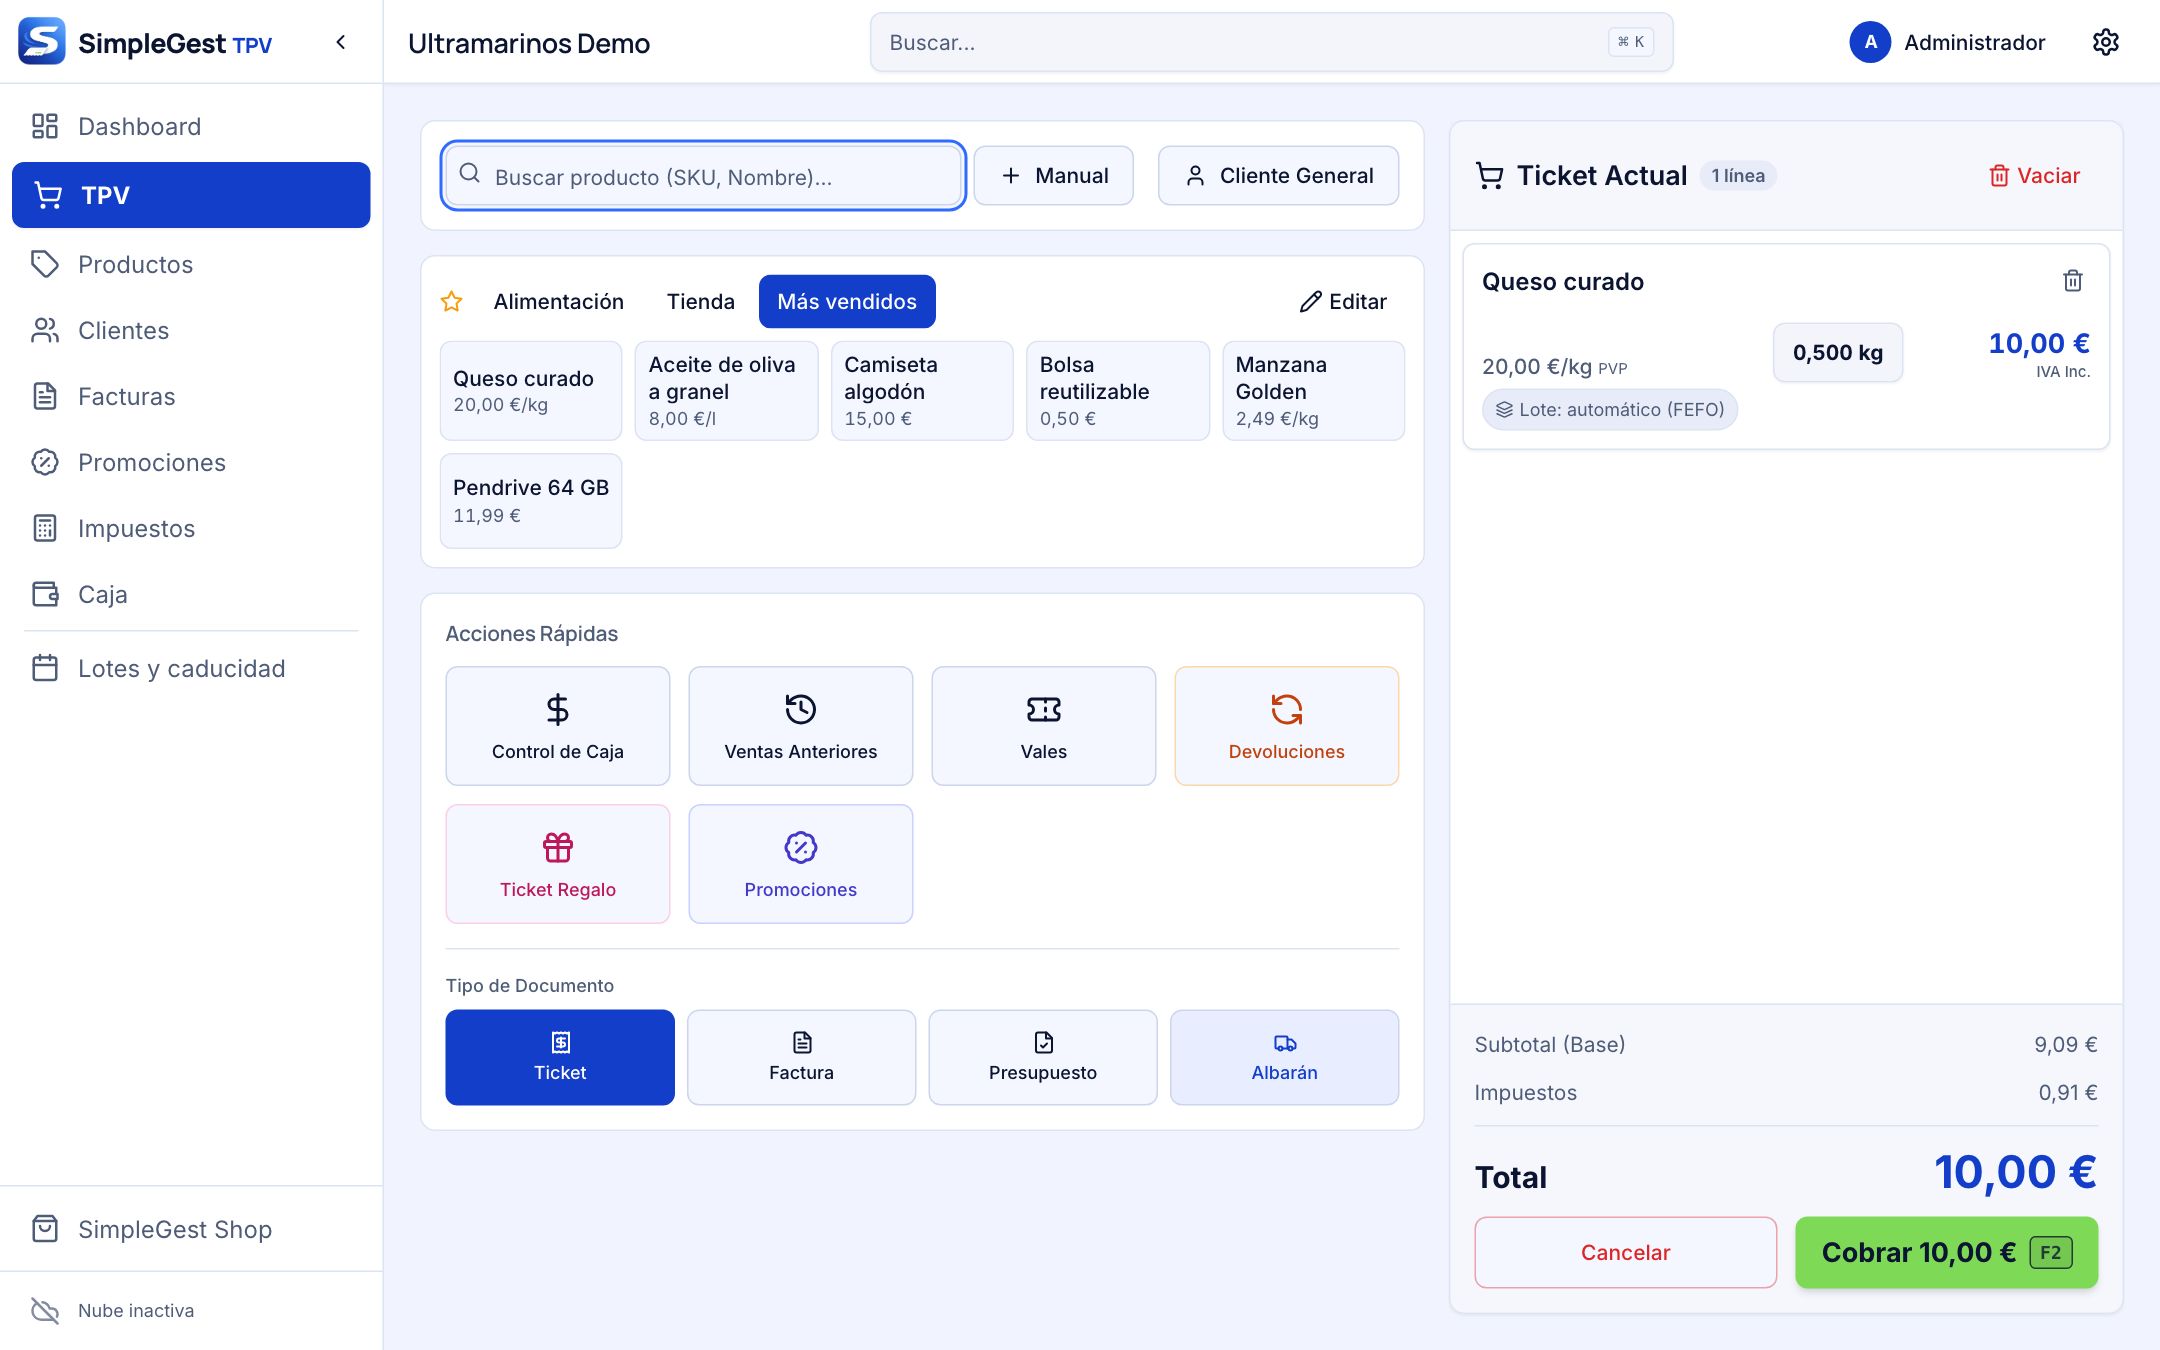Click Editar pencil button
The height and width of the screenshot is (1350, 2160).
1343,301
